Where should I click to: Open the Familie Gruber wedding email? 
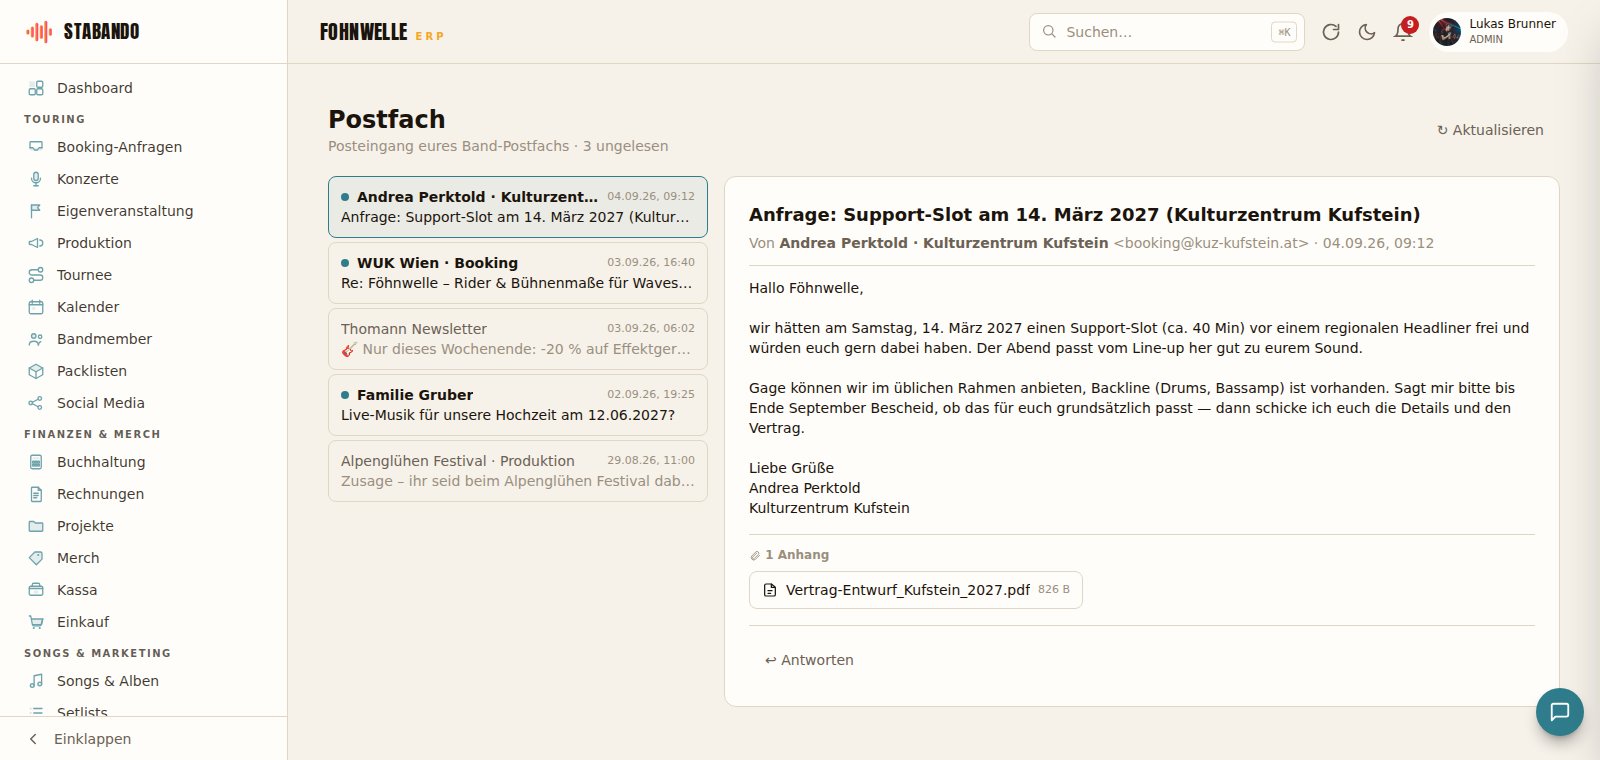tap(518, 405)
